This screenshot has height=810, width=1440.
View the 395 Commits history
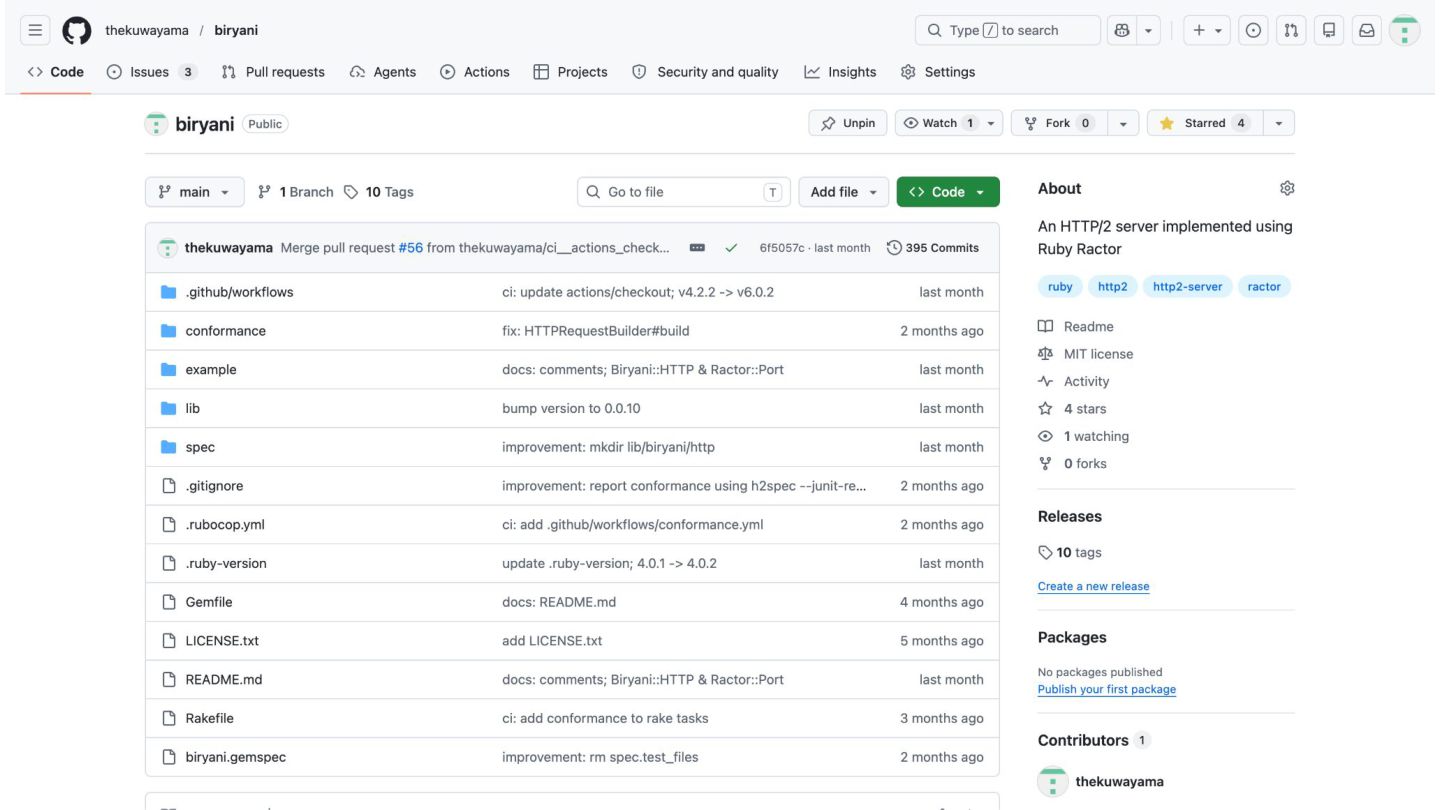933,248
